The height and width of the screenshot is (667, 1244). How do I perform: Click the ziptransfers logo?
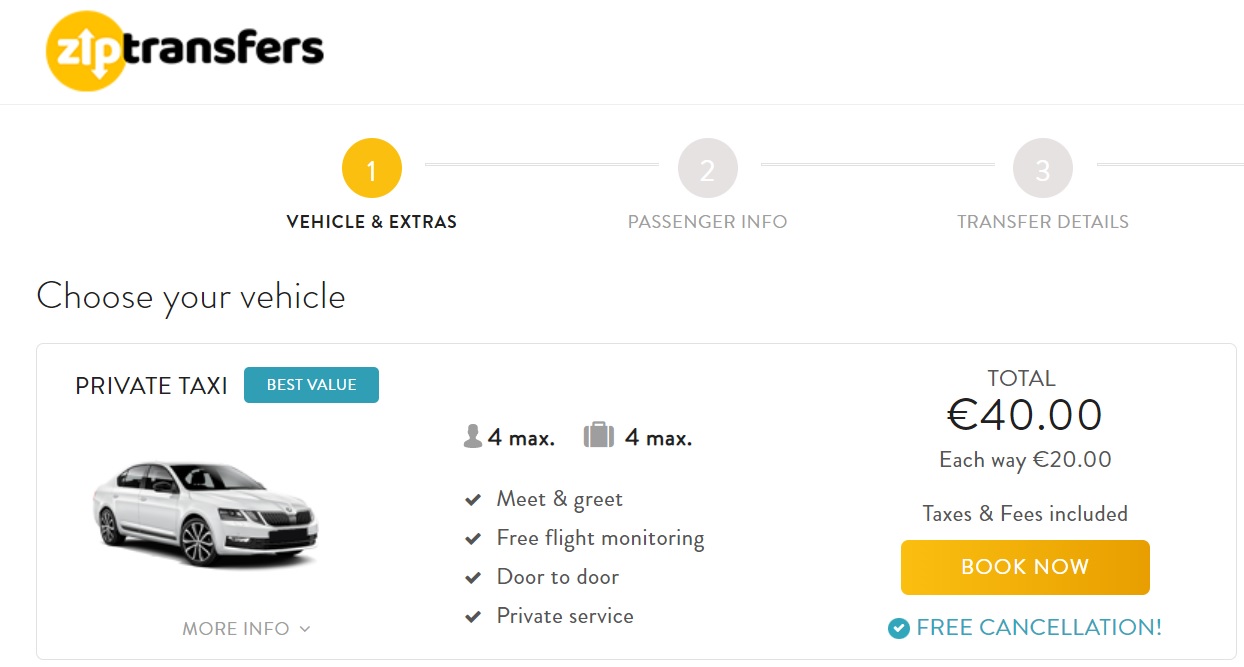[x=185, y=49]
